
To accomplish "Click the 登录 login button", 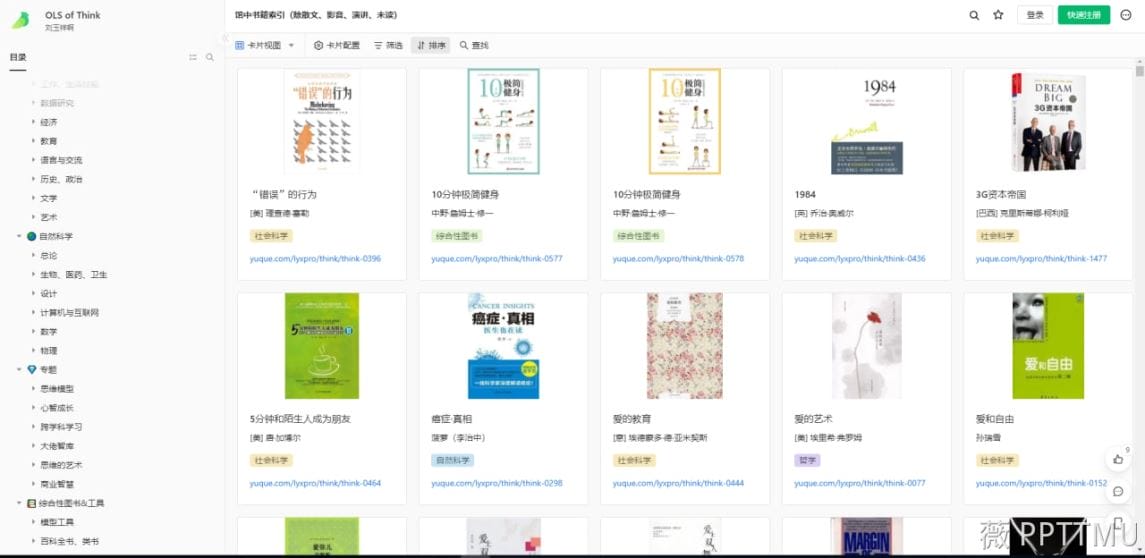I will (x=1035, y=15).
